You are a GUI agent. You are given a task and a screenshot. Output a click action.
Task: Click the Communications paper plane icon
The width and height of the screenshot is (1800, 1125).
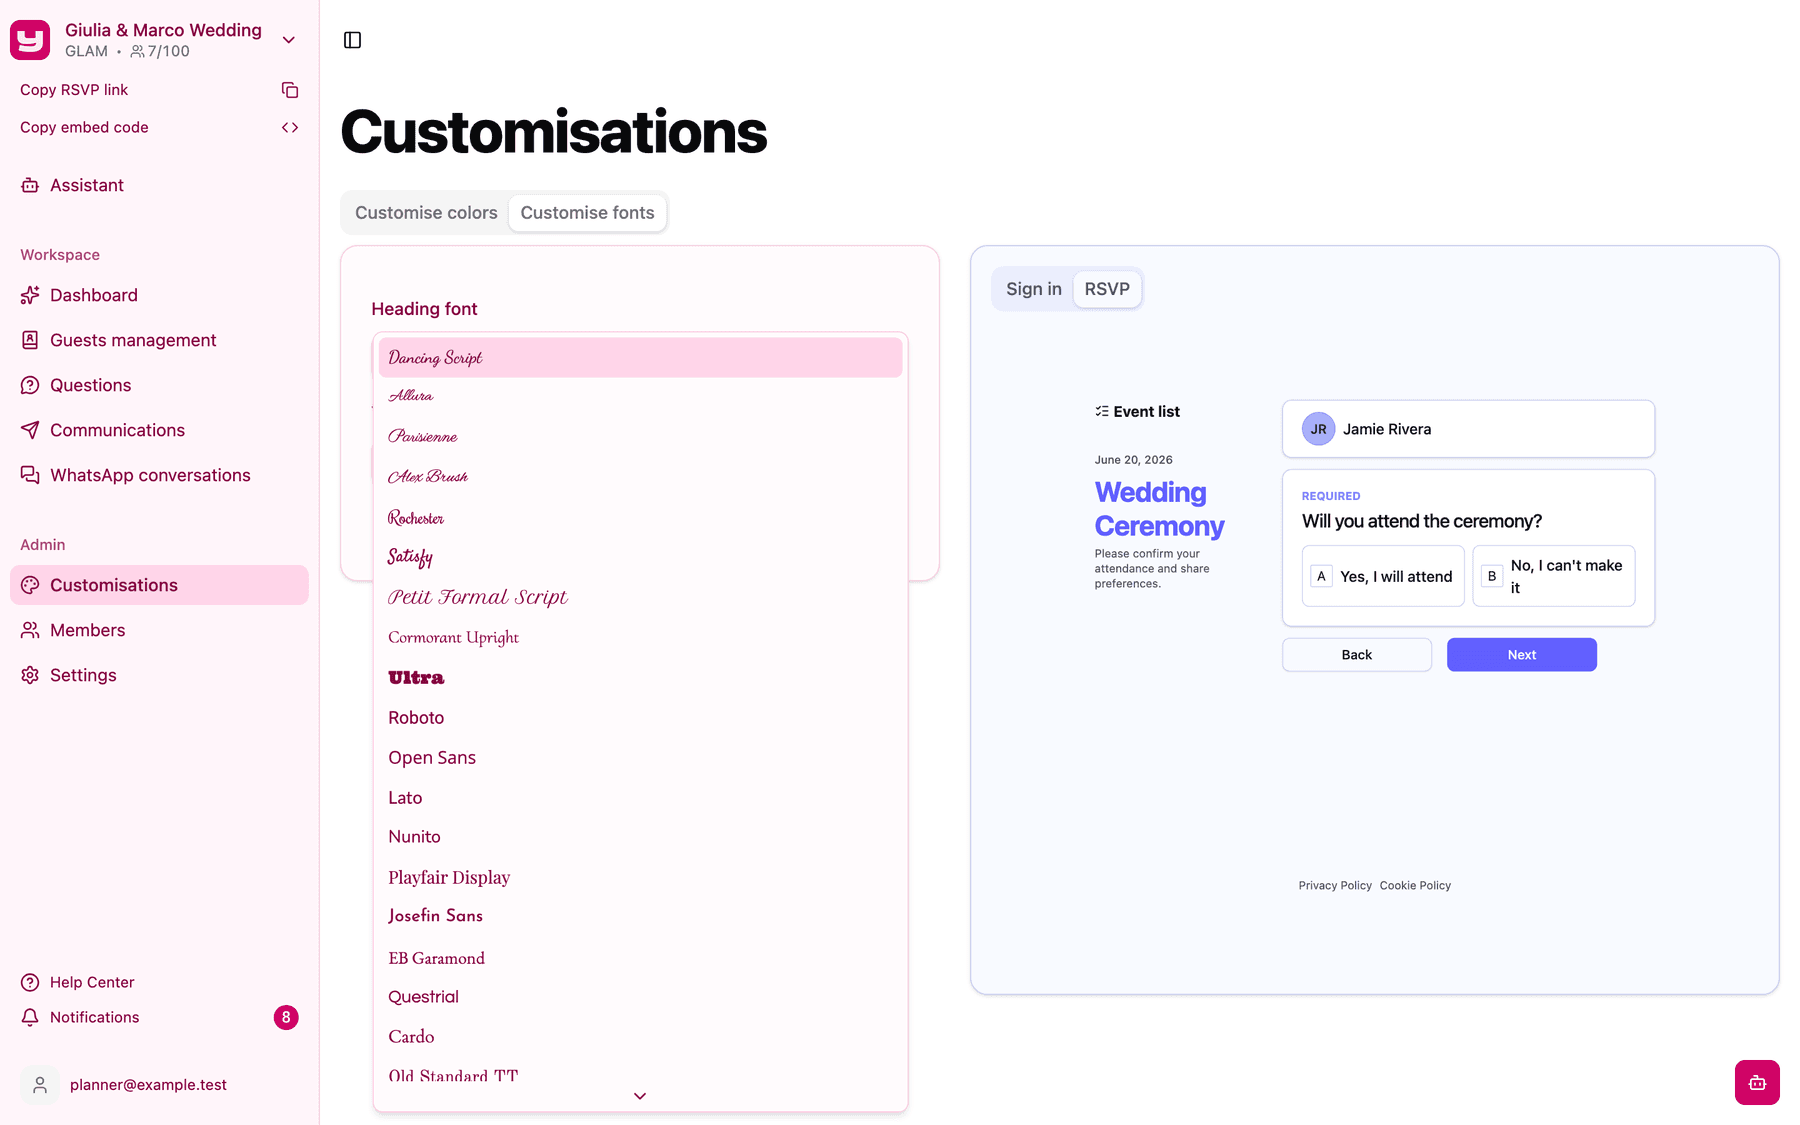tap(30, 430)
